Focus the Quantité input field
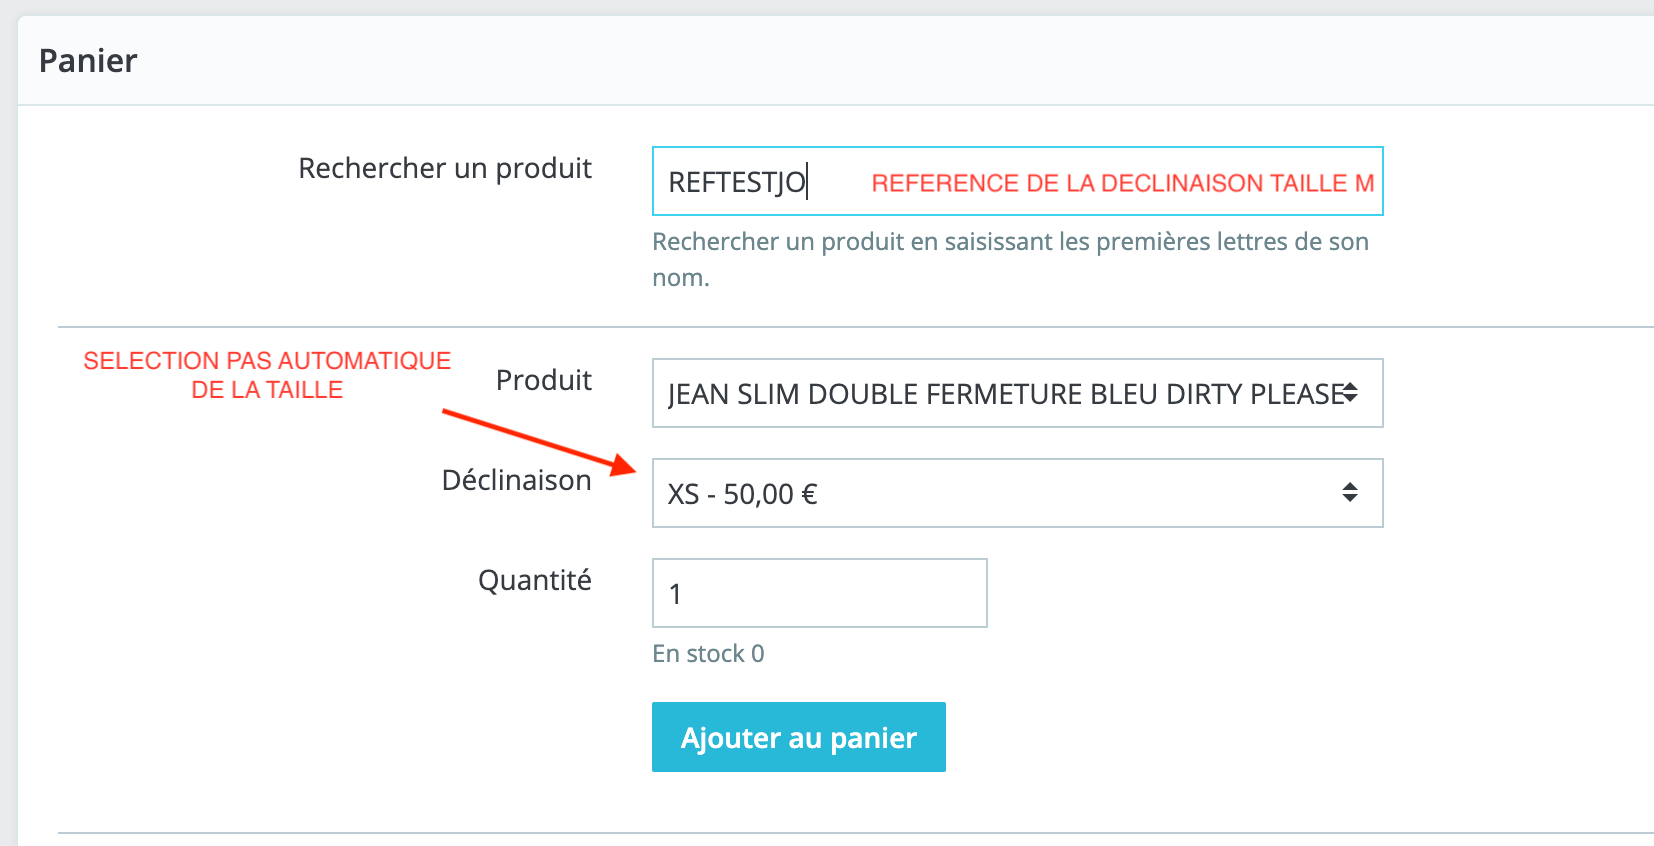1654x846 pixels. [819, 593]
